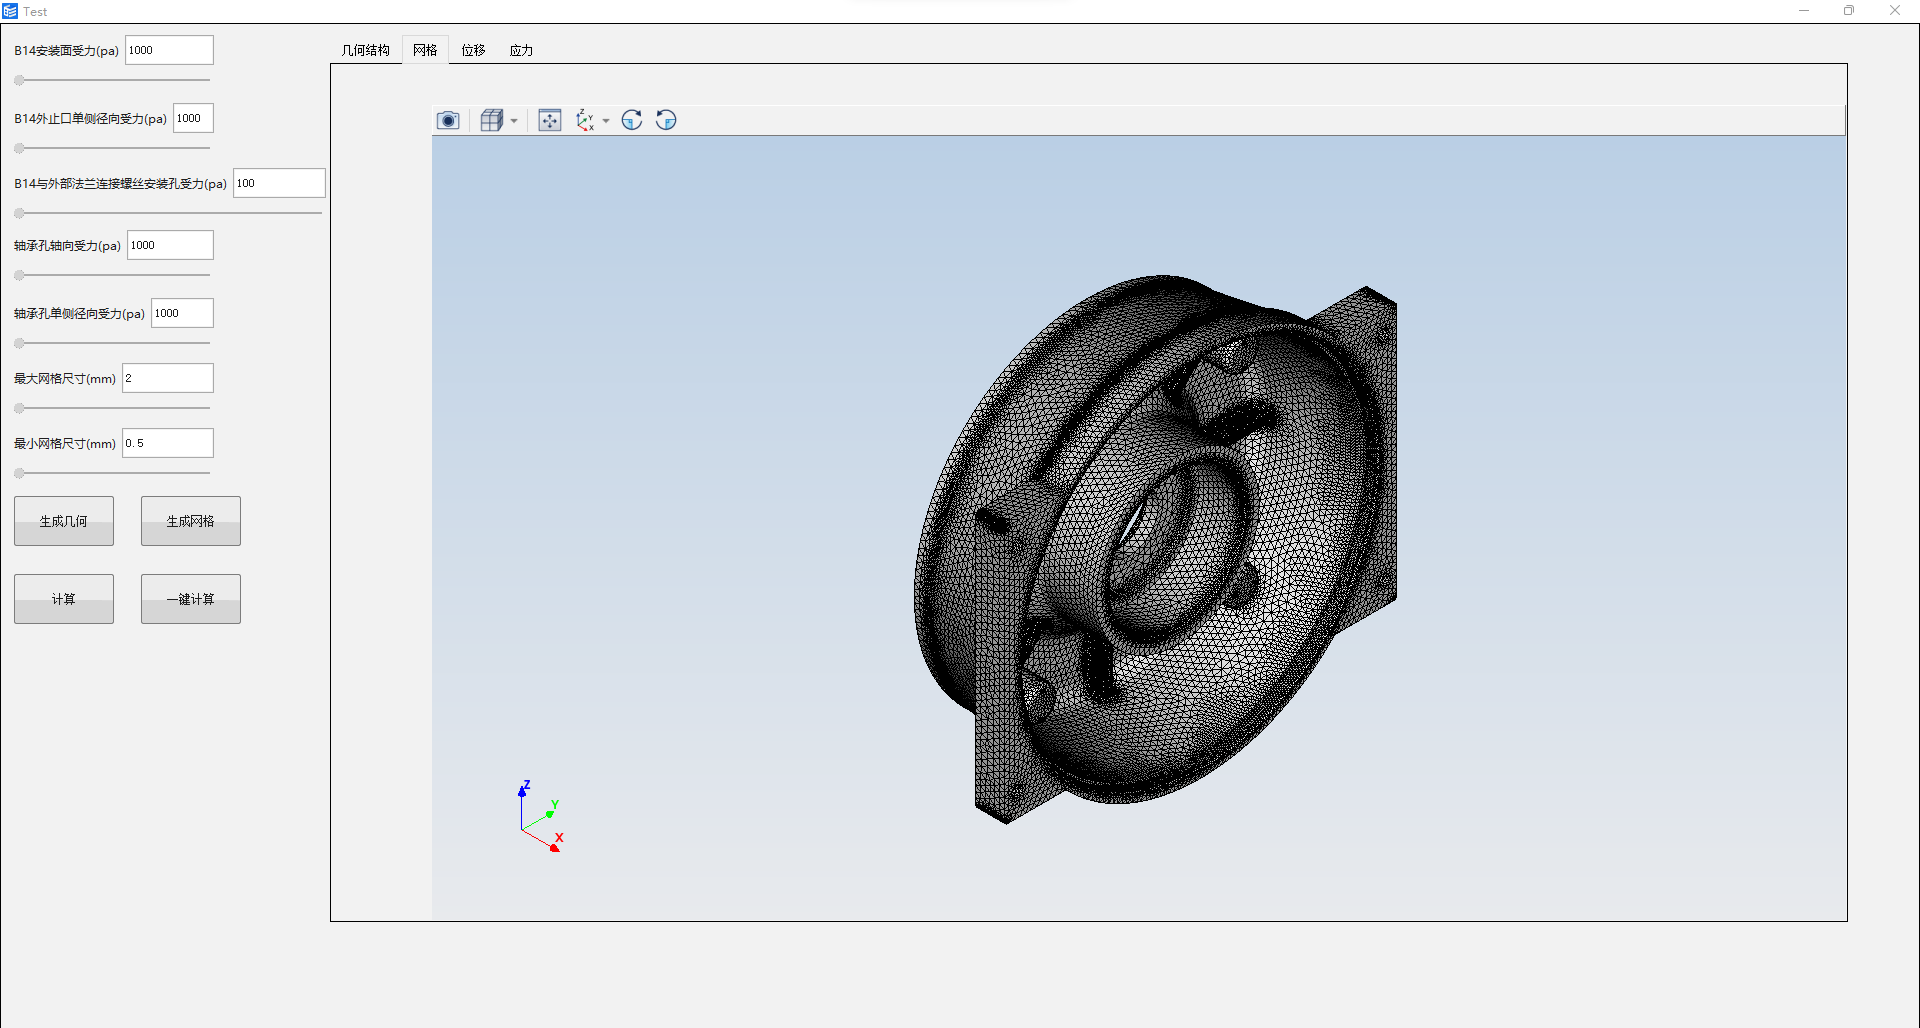Viewport: 1920px width, 1028px height.
Task: Rotate view counterclockwise with the toolbar icon
Action: click(x=666, y=120)
